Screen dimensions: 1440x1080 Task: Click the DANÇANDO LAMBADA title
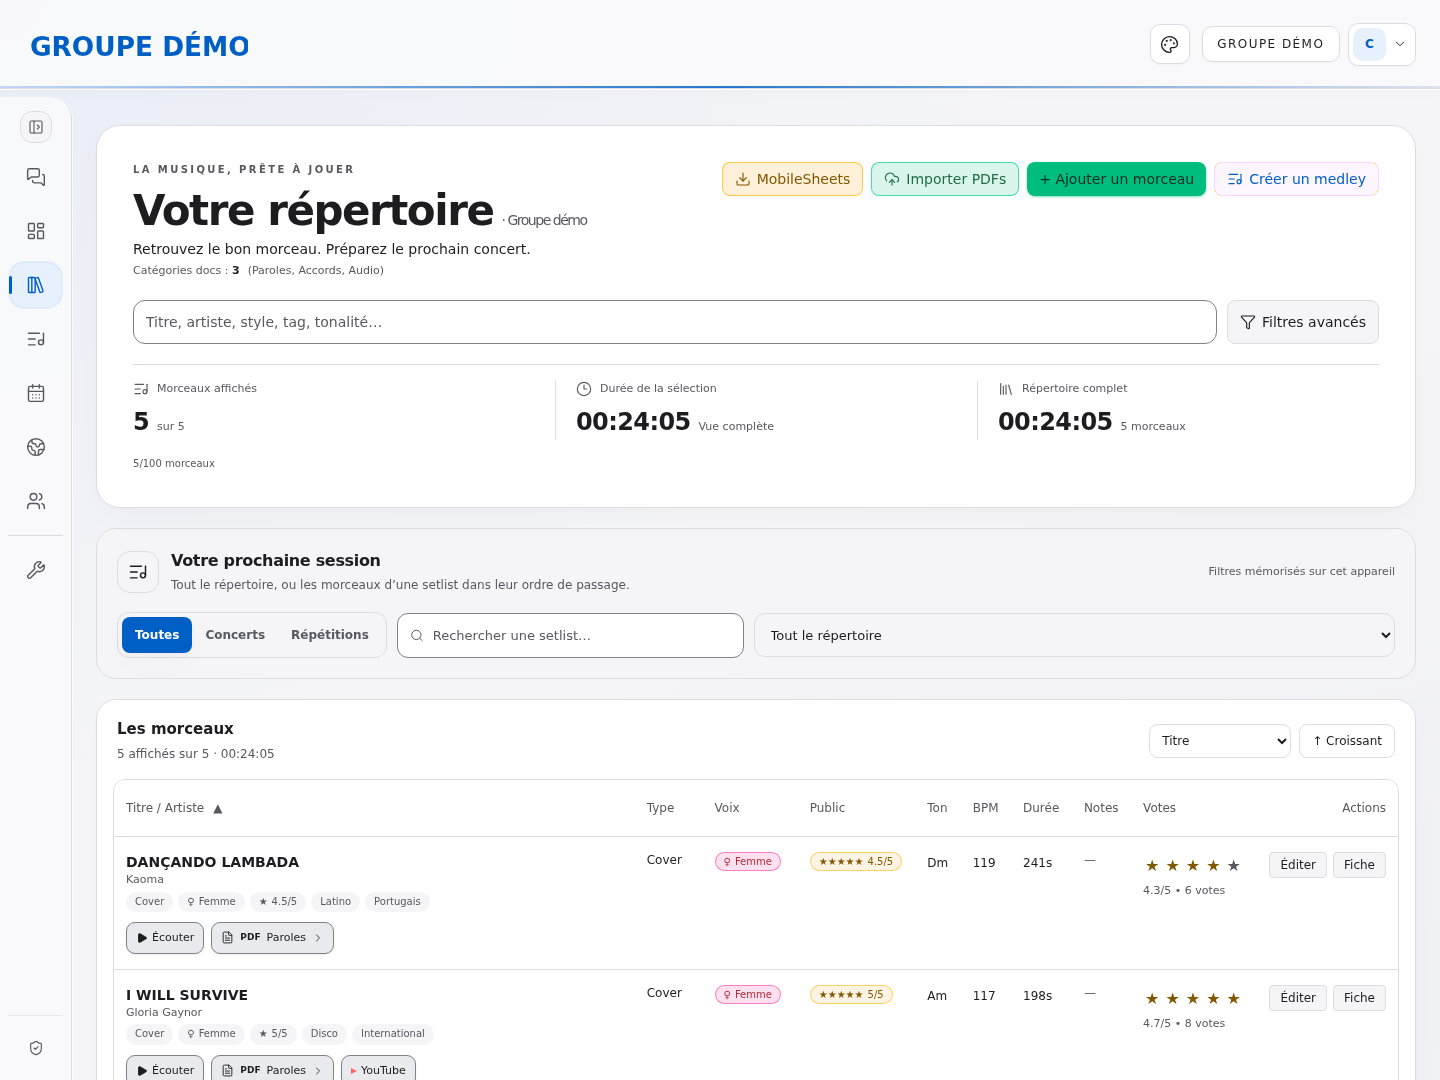pyautogui.click(x=212, y=862)
